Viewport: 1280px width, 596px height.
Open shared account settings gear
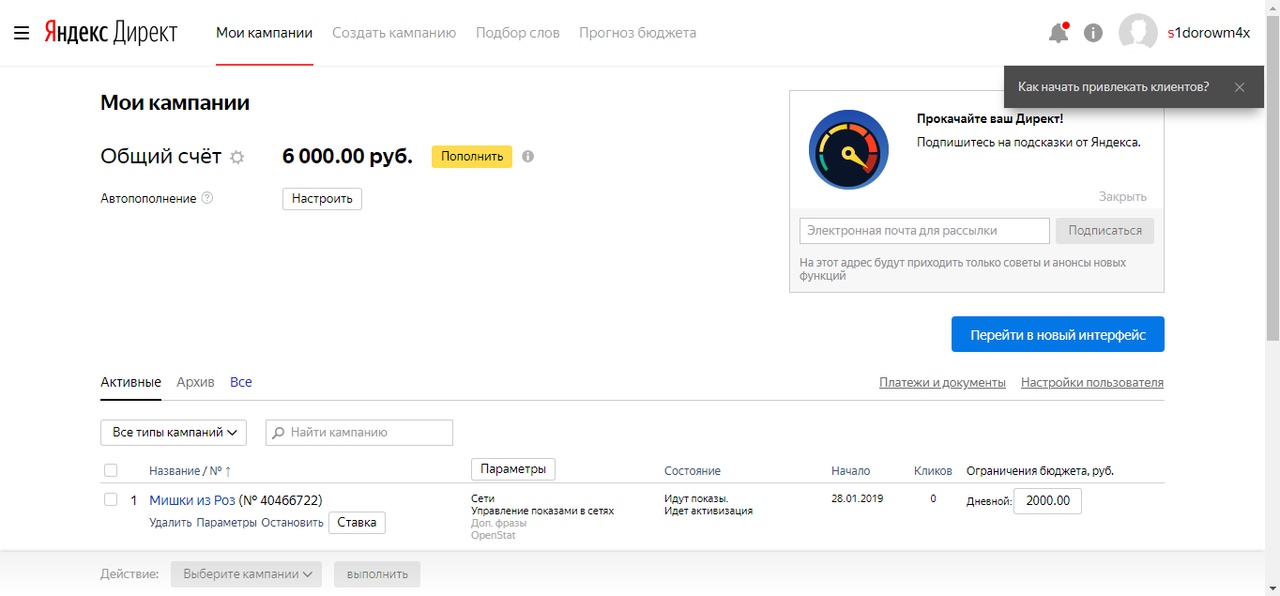point(237,157)
